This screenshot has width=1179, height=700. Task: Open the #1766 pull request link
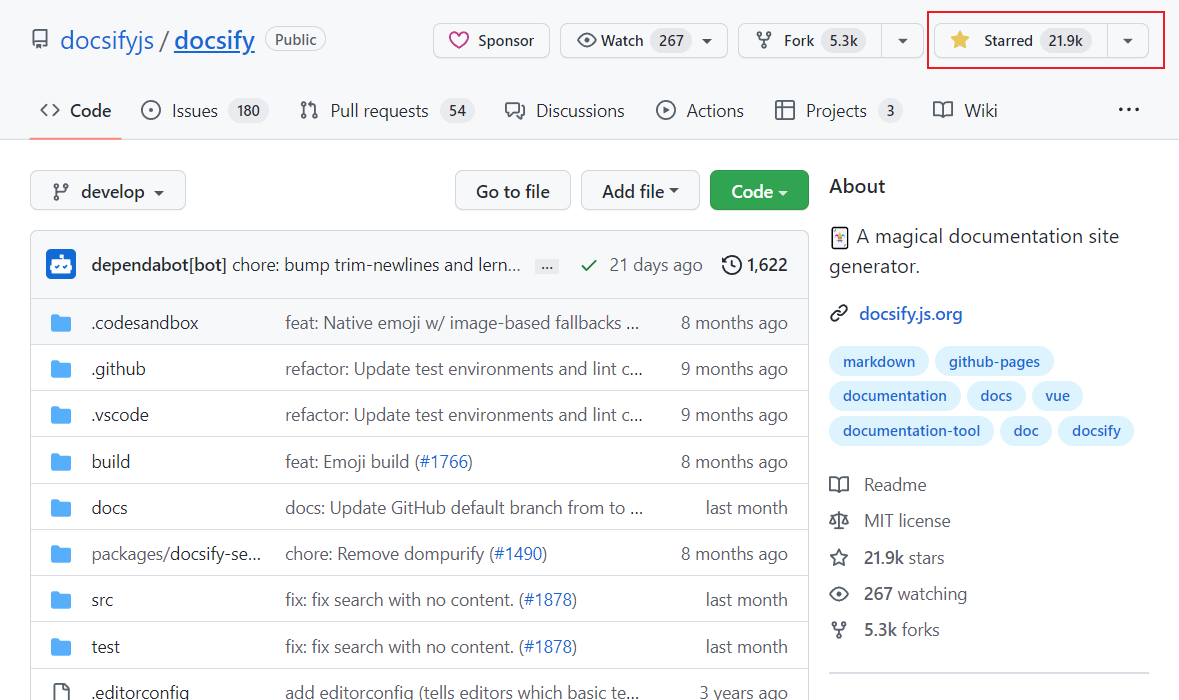pos(444,461)
